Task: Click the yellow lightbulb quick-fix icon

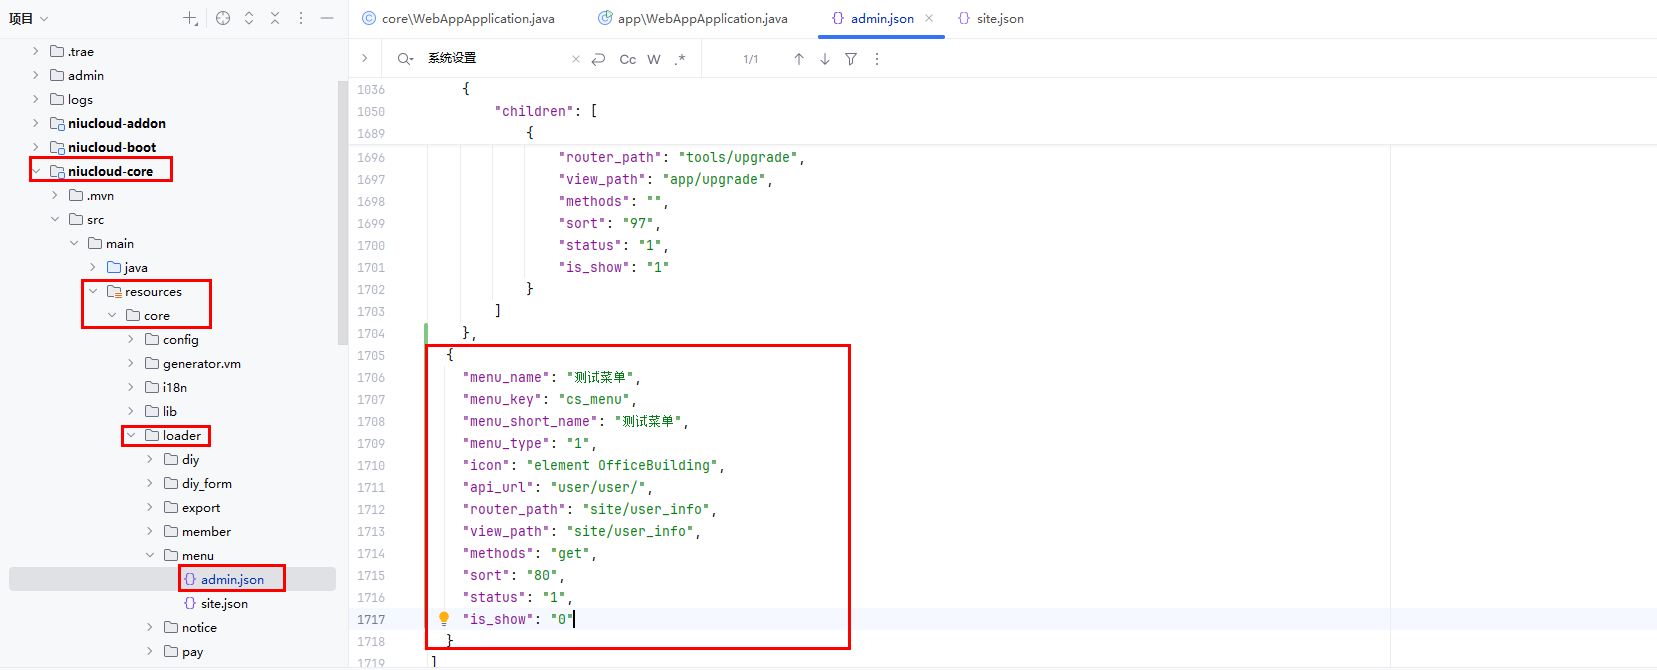Action: click(444, 619)
